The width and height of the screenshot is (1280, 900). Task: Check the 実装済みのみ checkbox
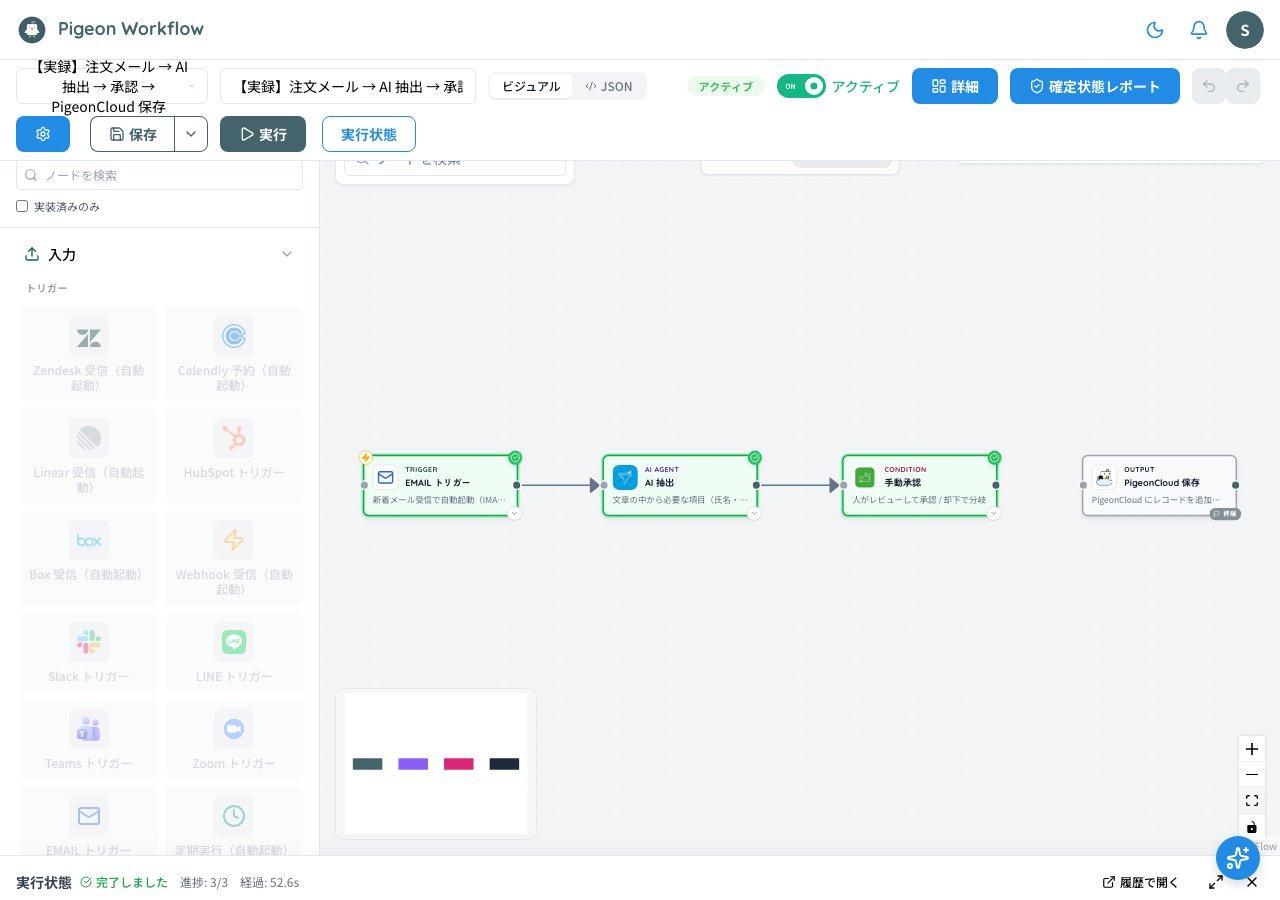[x=22, y=206]
